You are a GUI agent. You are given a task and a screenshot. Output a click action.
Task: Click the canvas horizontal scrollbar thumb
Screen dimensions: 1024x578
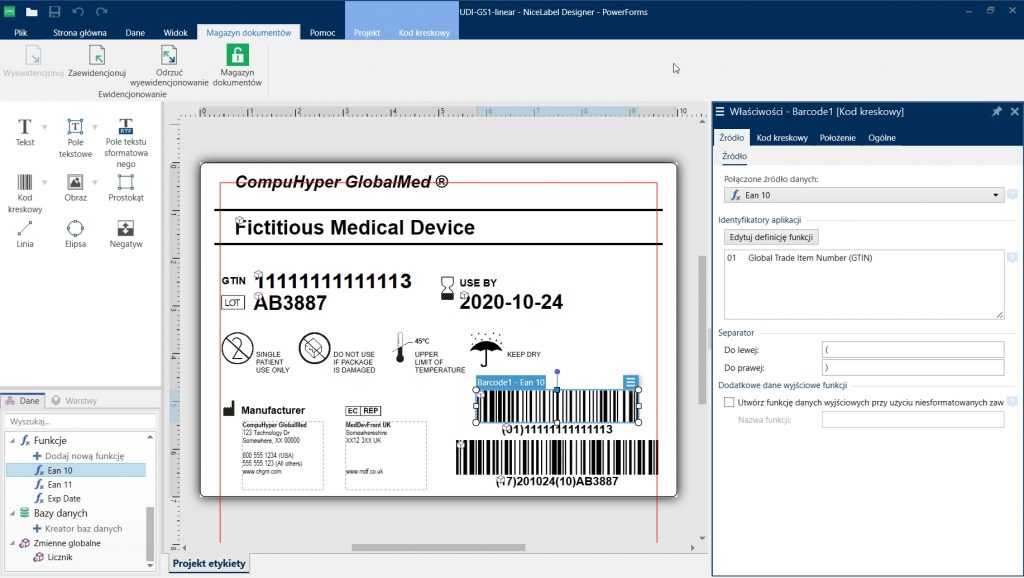pos(438,547)
